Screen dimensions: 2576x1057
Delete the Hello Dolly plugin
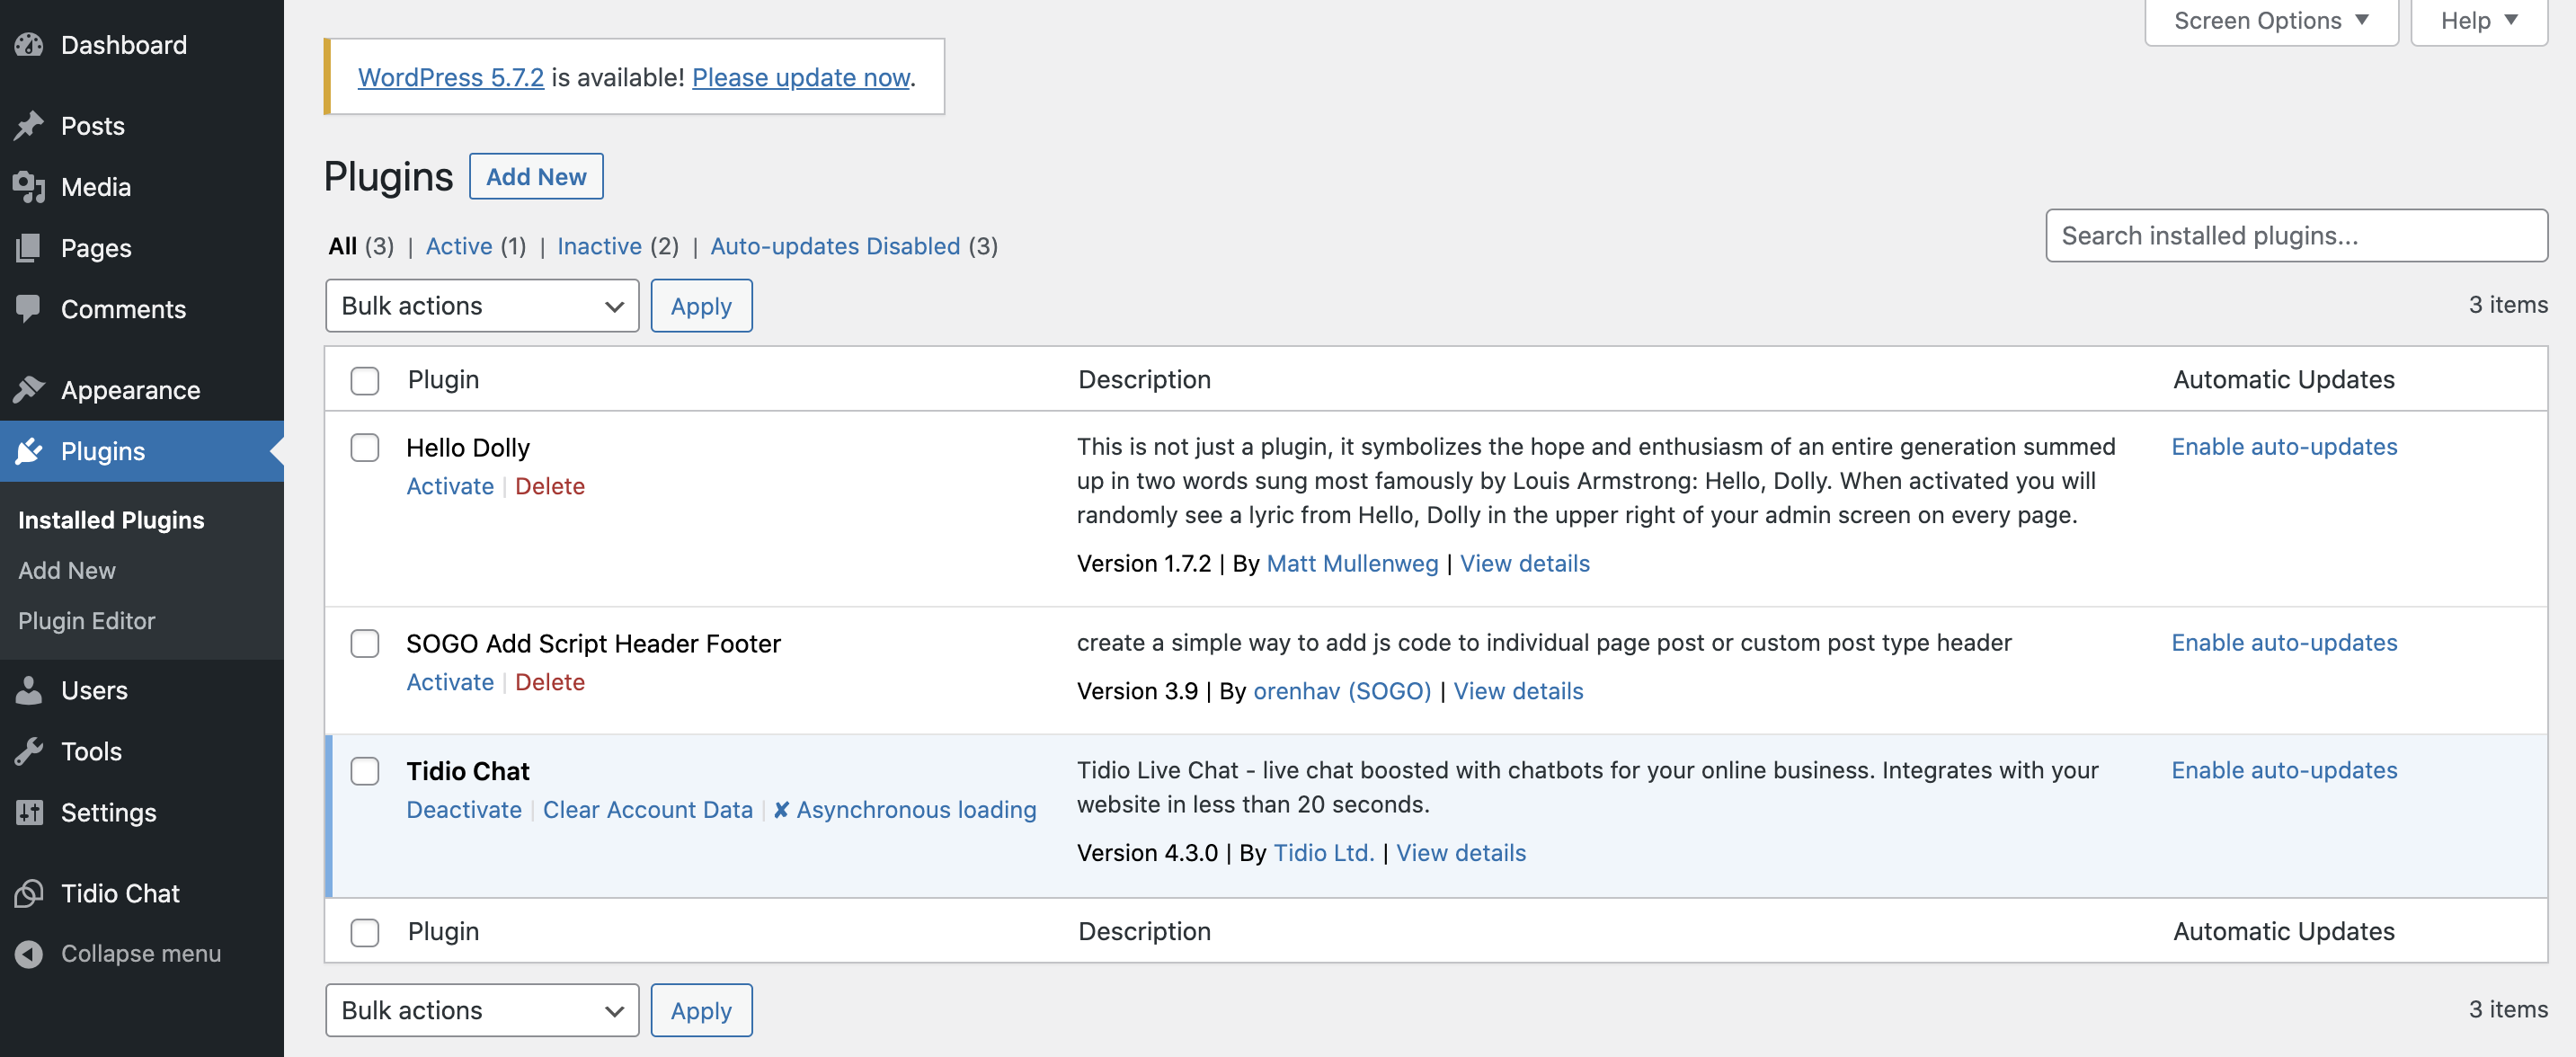(550, 486)
